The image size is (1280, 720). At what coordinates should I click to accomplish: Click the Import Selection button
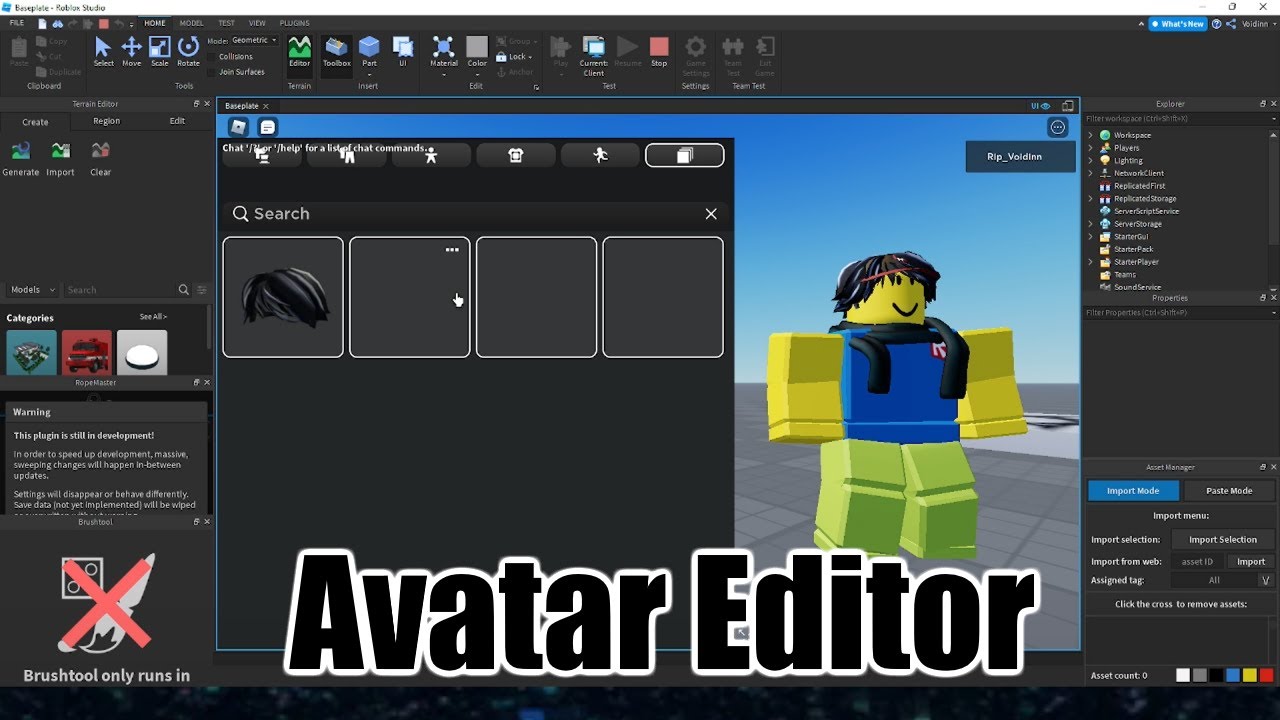(1223, 540)
